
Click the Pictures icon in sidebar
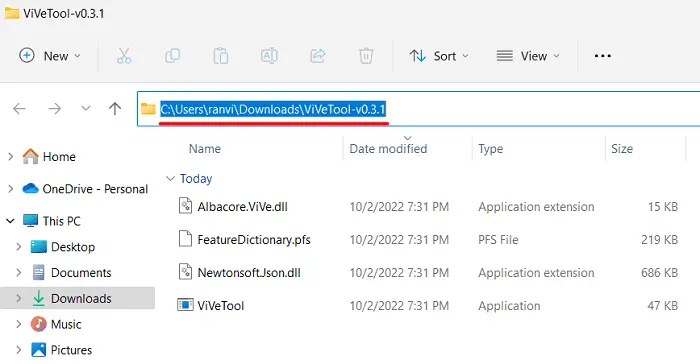38,350
